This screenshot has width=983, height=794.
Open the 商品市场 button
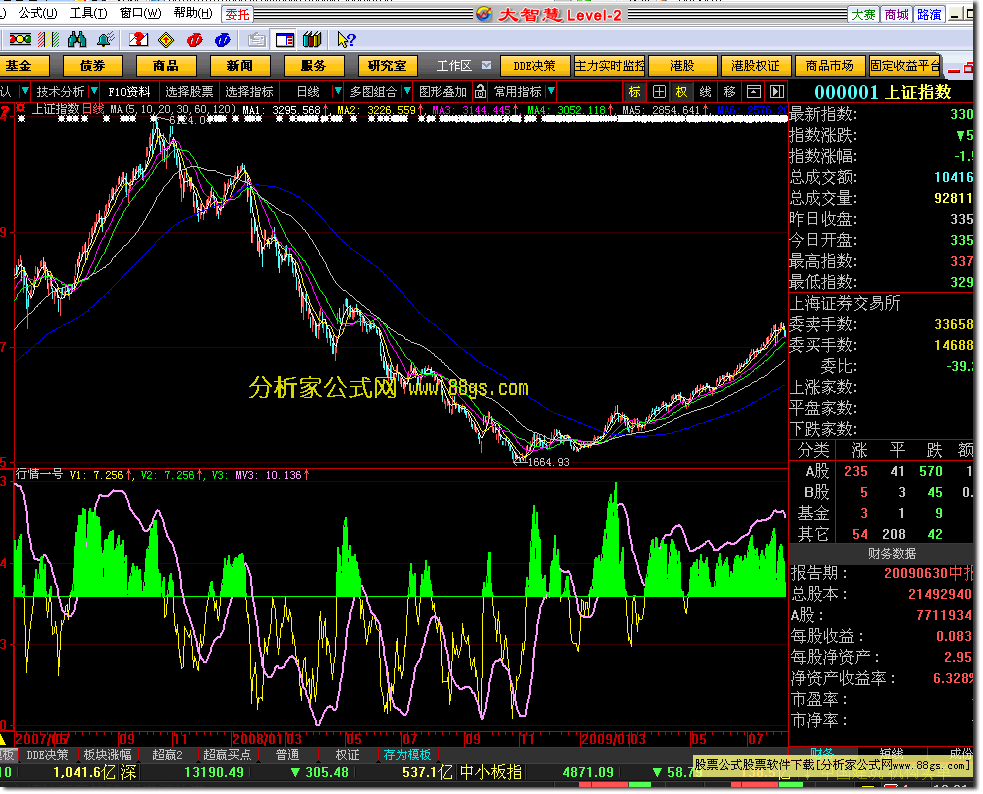pyautogui.click(x=829, y=66)
